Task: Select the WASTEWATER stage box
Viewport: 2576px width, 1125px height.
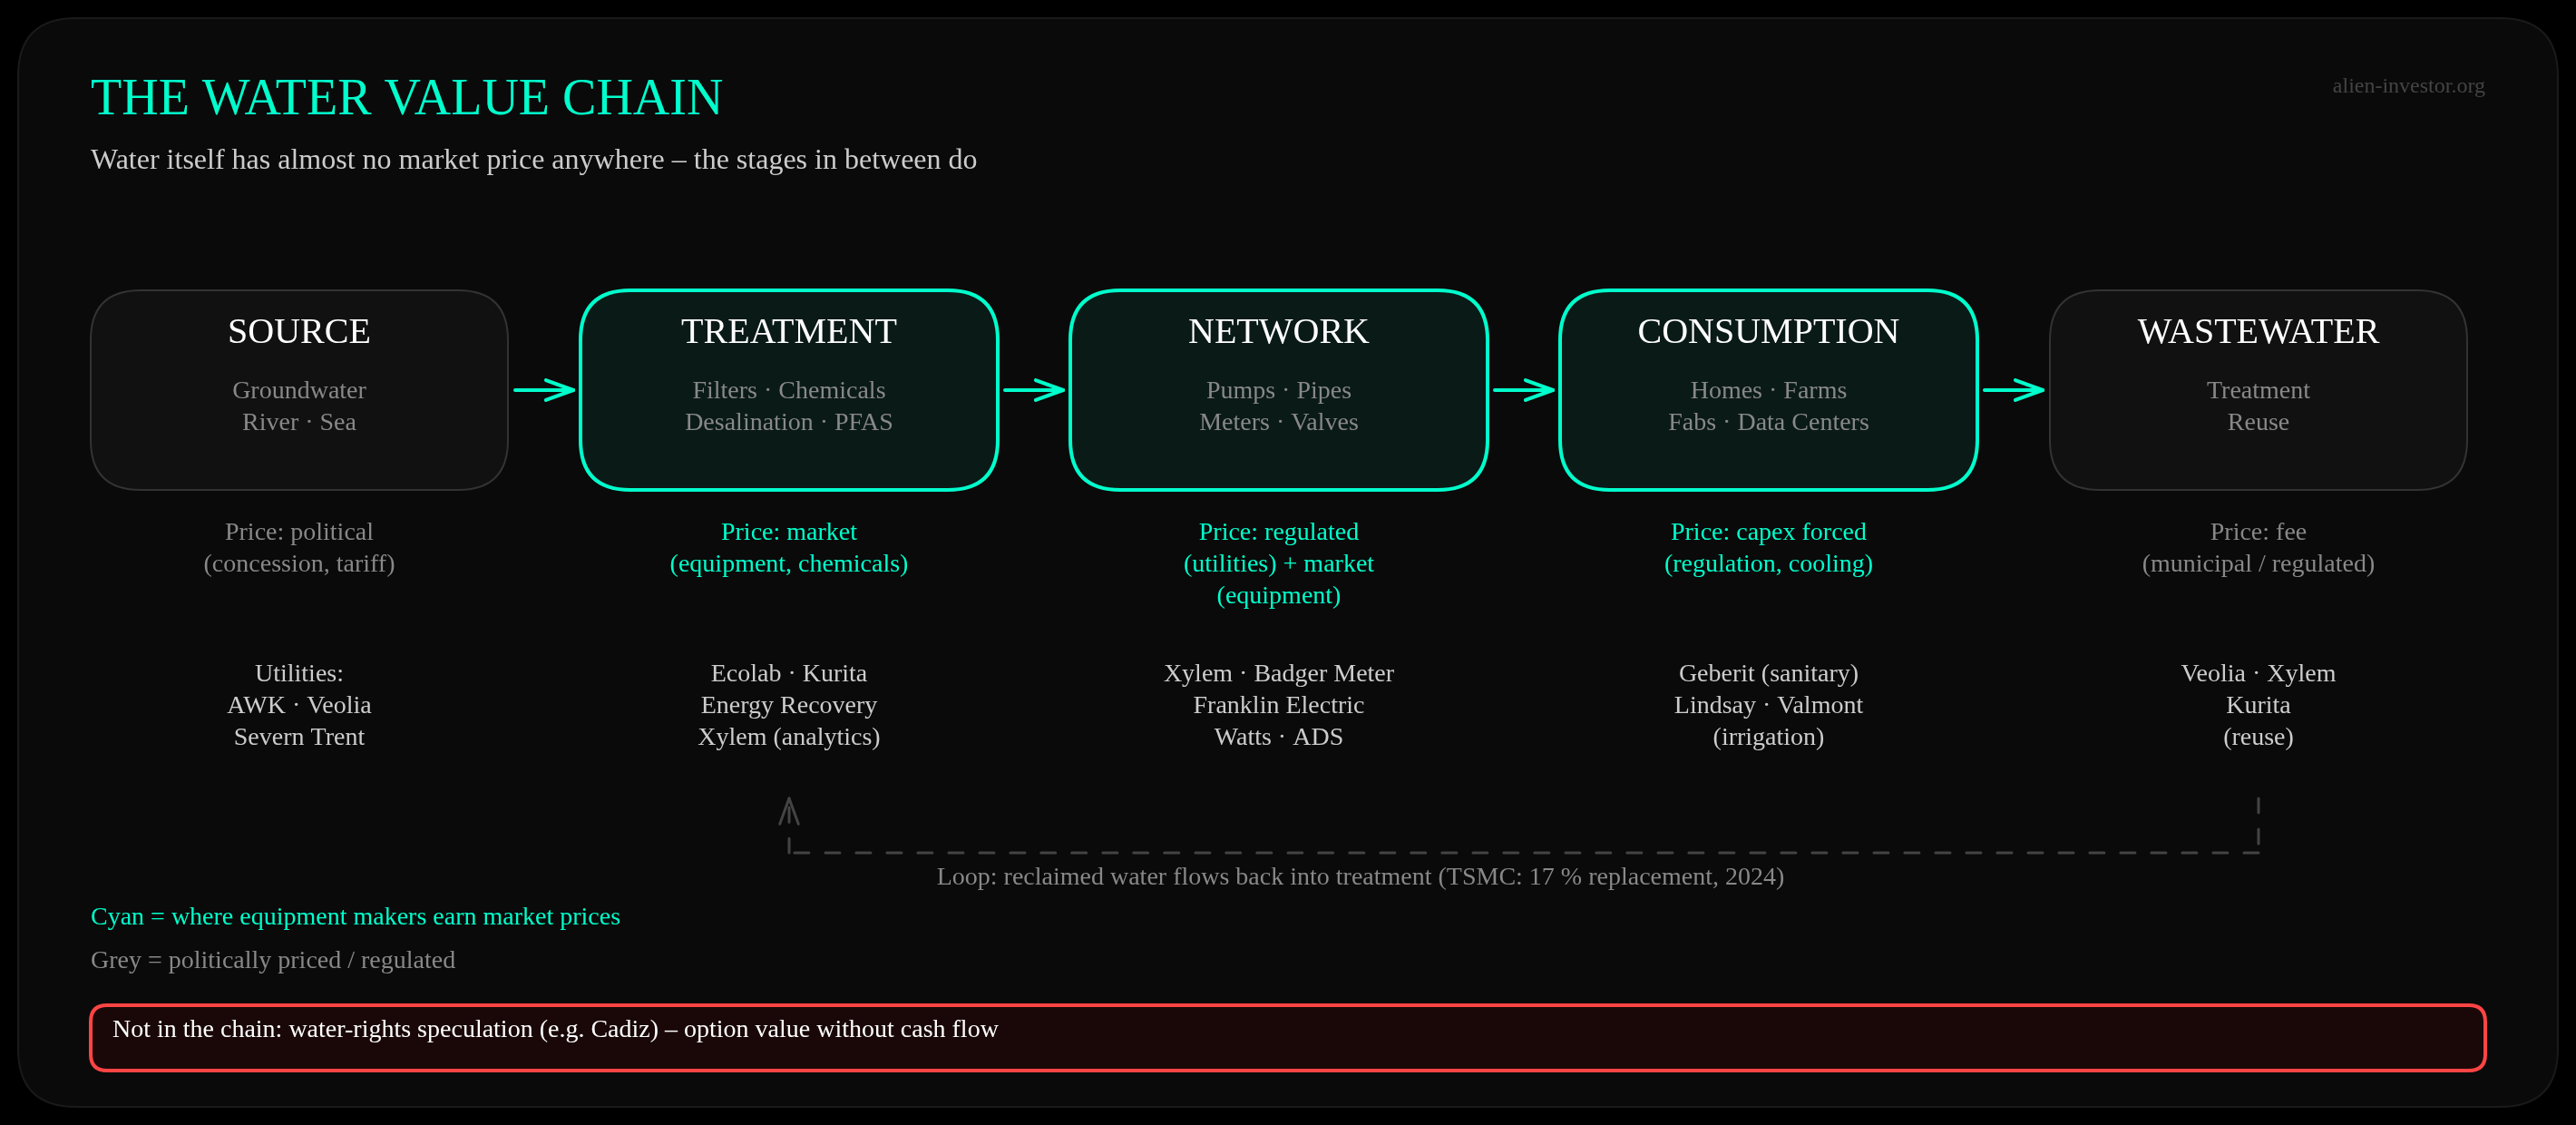Action: (2258, 390)
